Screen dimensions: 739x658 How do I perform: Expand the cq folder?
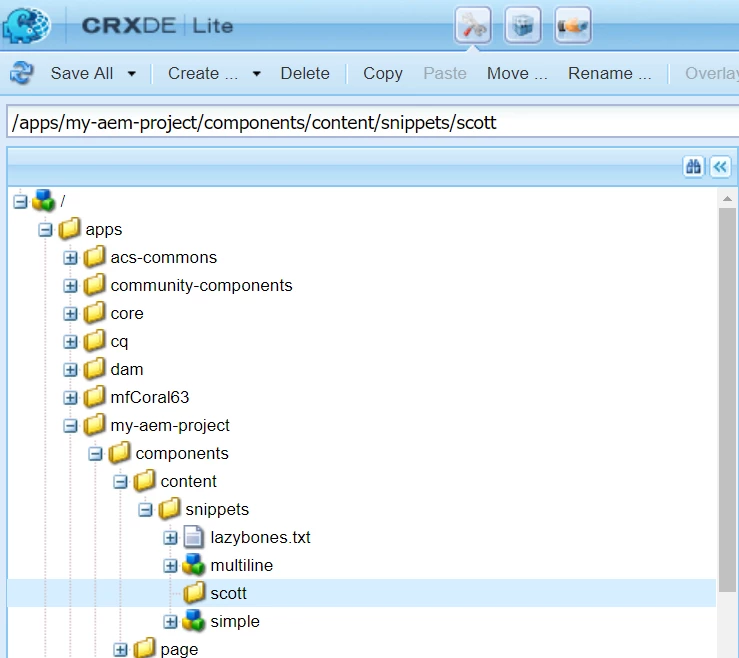pyautogui.click(x=70, y=342)
